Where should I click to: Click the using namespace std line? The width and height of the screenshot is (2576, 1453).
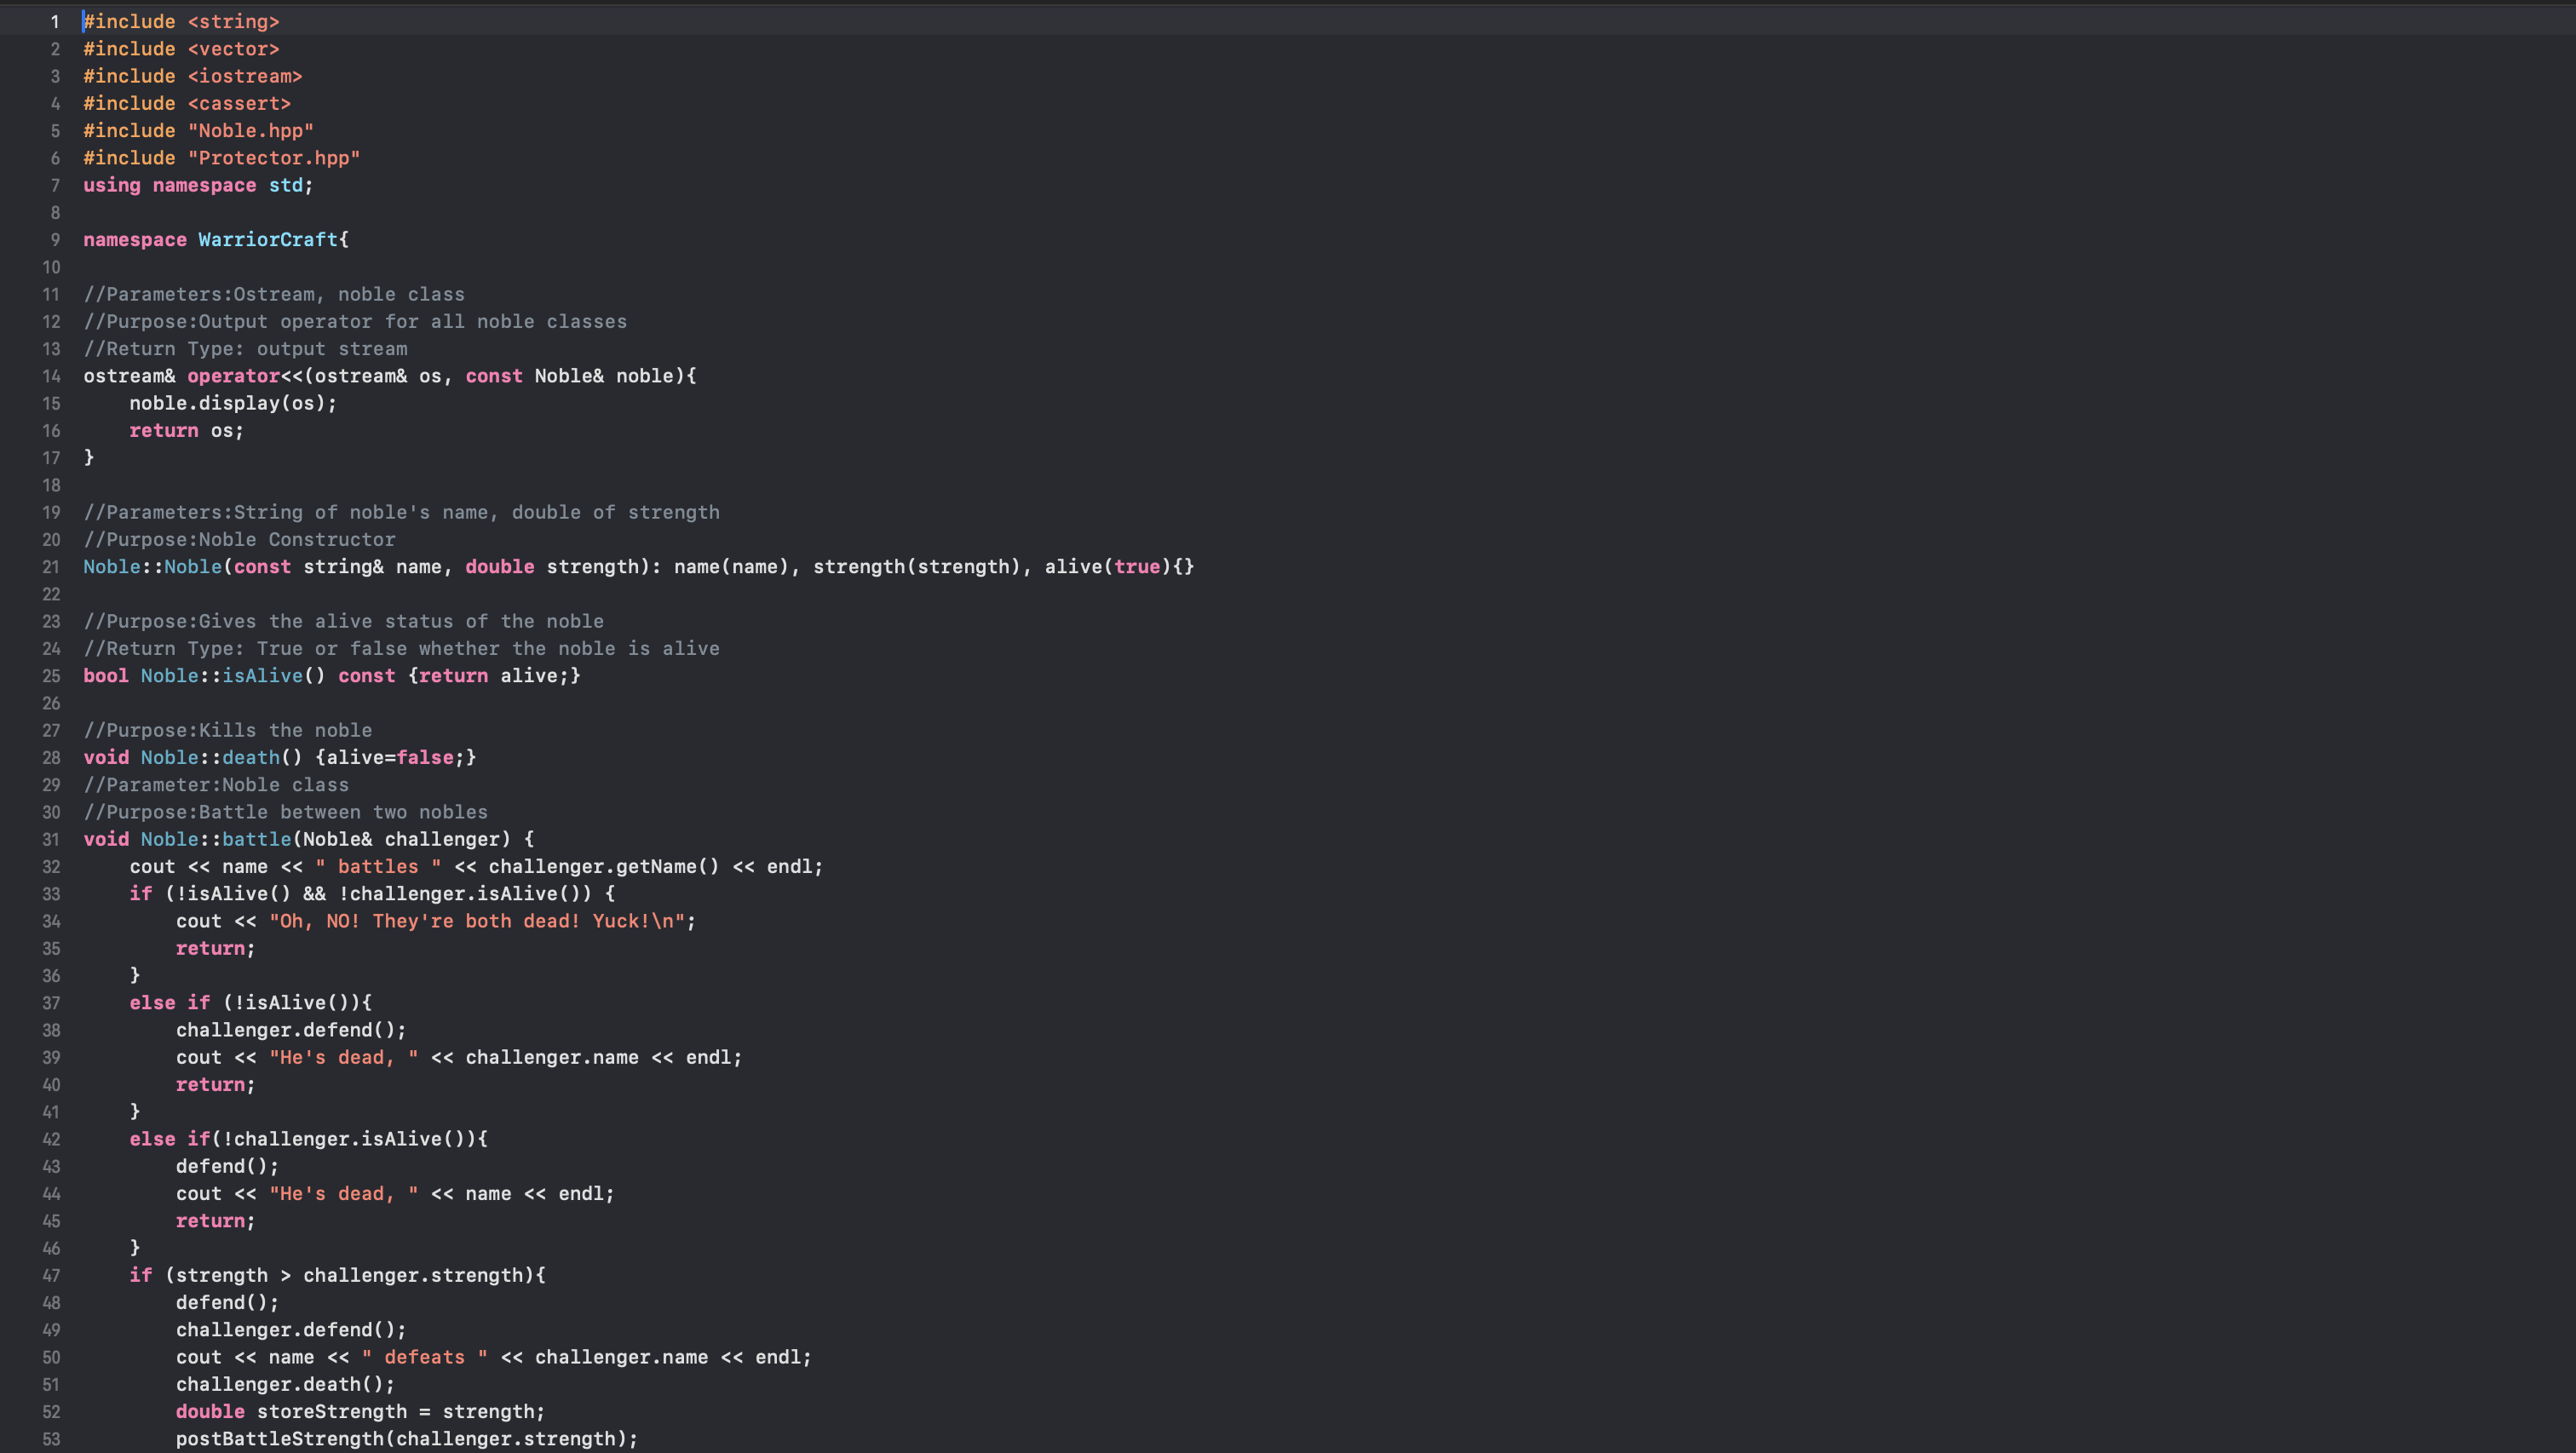click(197, 185)
